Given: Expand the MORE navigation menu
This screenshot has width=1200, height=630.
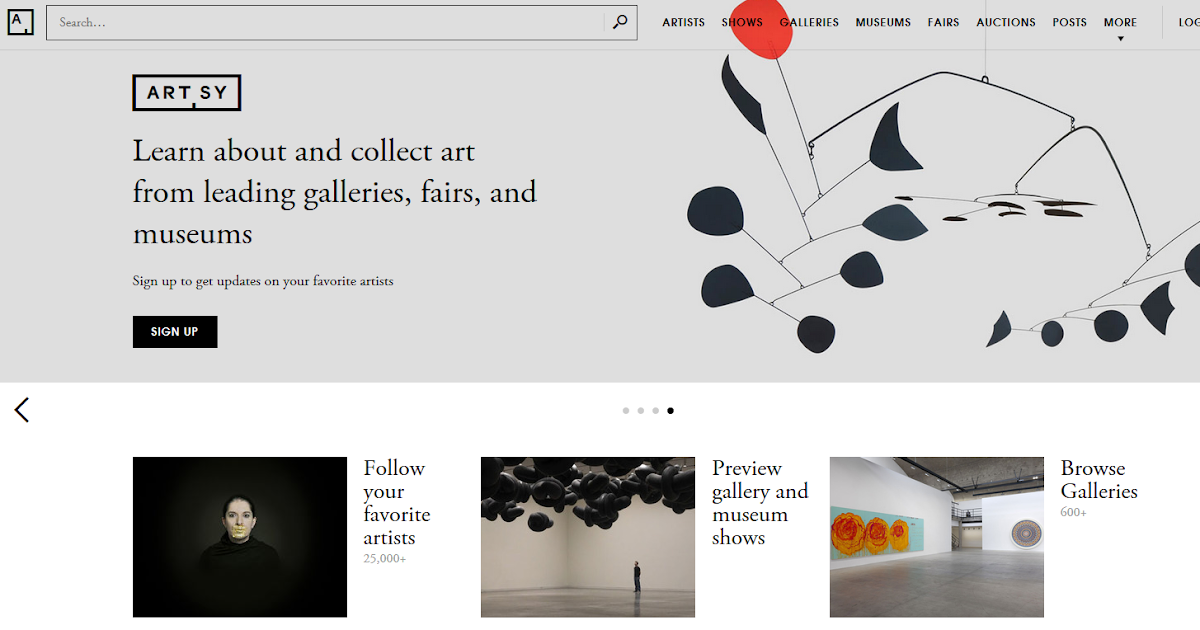Looking at the screenshot, I should pyautogui.click(x=1120, y=22).
